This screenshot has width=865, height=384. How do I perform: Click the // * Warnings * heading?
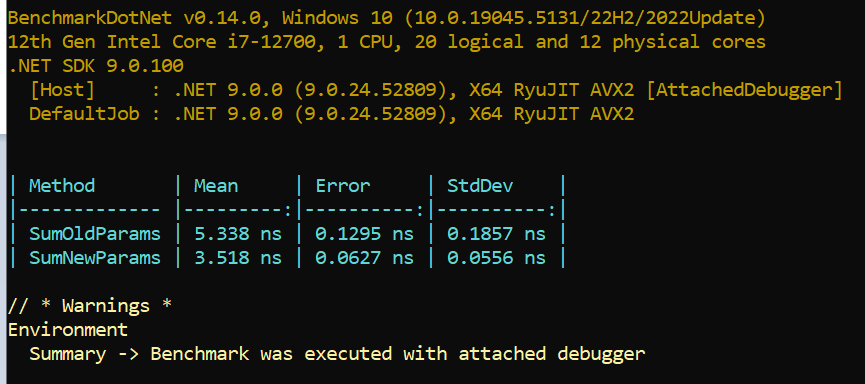[x=89, y=306]
